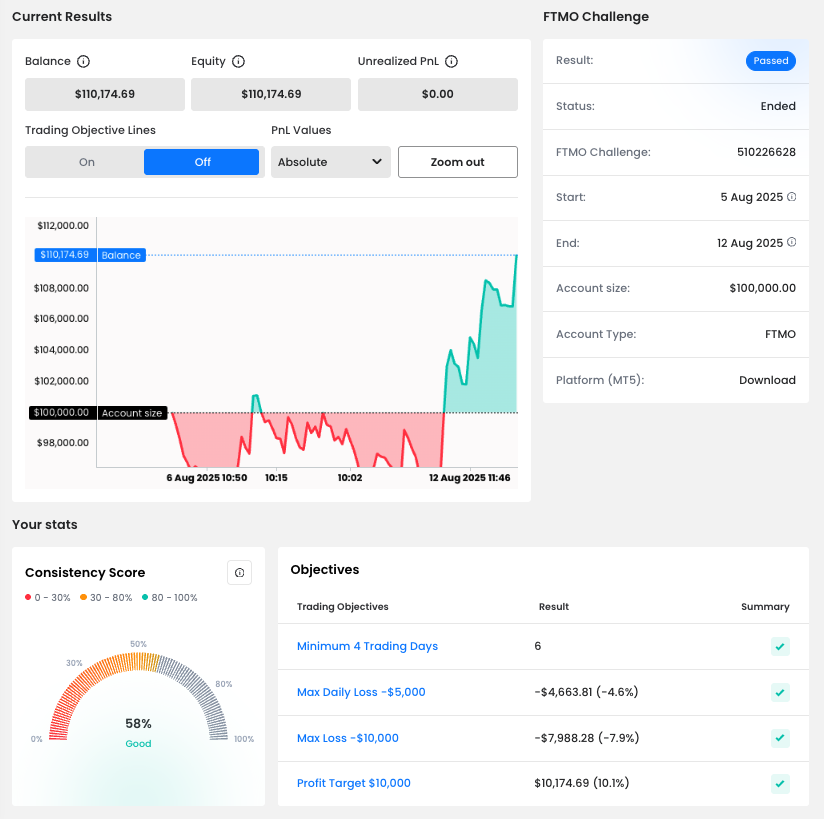This screenshot has height=819, width=824.
Task: Click the Max Loss summary checkmark
Action: [780, 738]
